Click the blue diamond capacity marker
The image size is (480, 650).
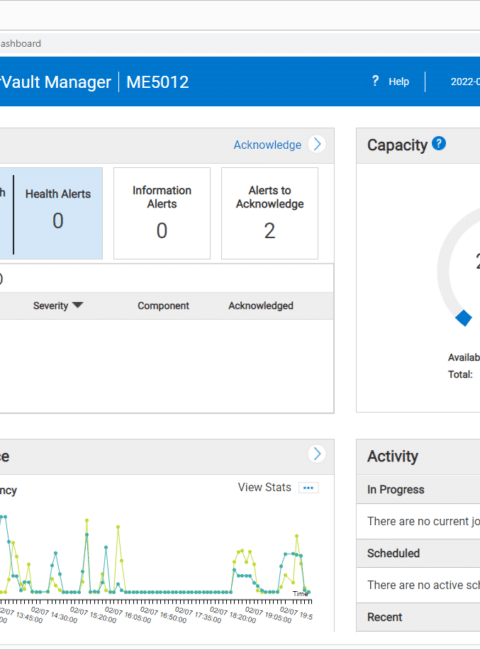(x=464, y=318)
